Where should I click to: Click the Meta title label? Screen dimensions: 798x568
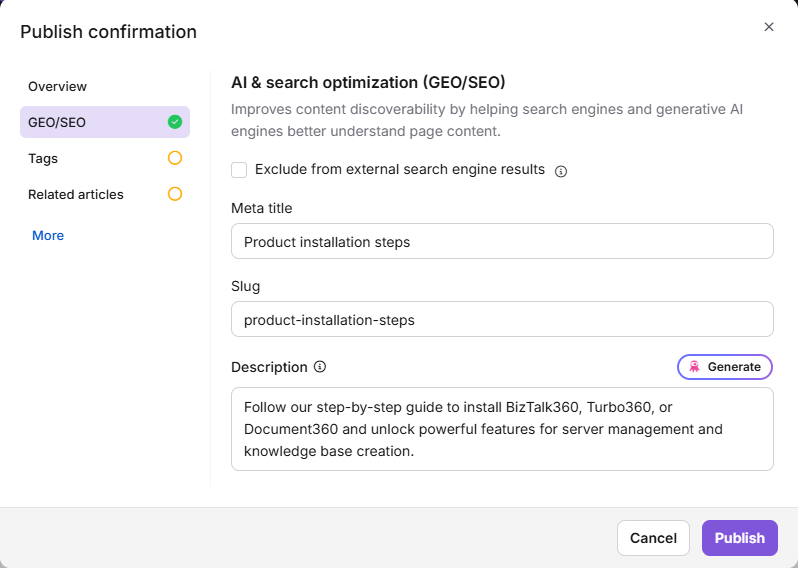[x=262, y=208]
